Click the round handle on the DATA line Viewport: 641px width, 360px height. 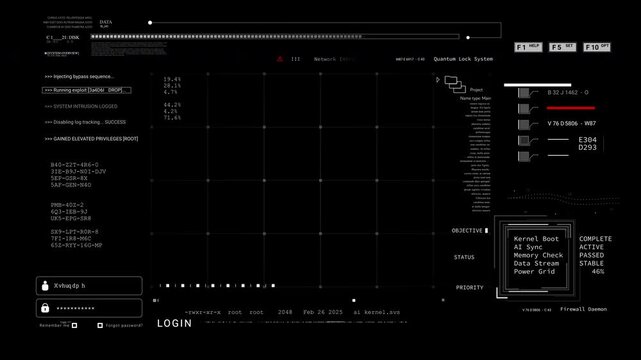[150, 22]
